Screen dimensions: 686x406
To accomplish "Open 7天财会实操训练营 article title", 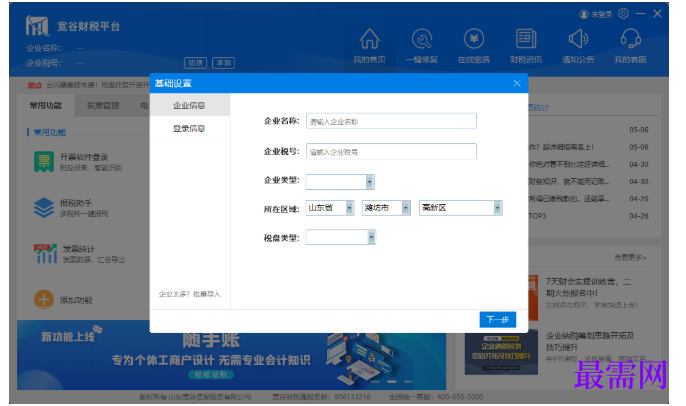I will coord(588,287).
